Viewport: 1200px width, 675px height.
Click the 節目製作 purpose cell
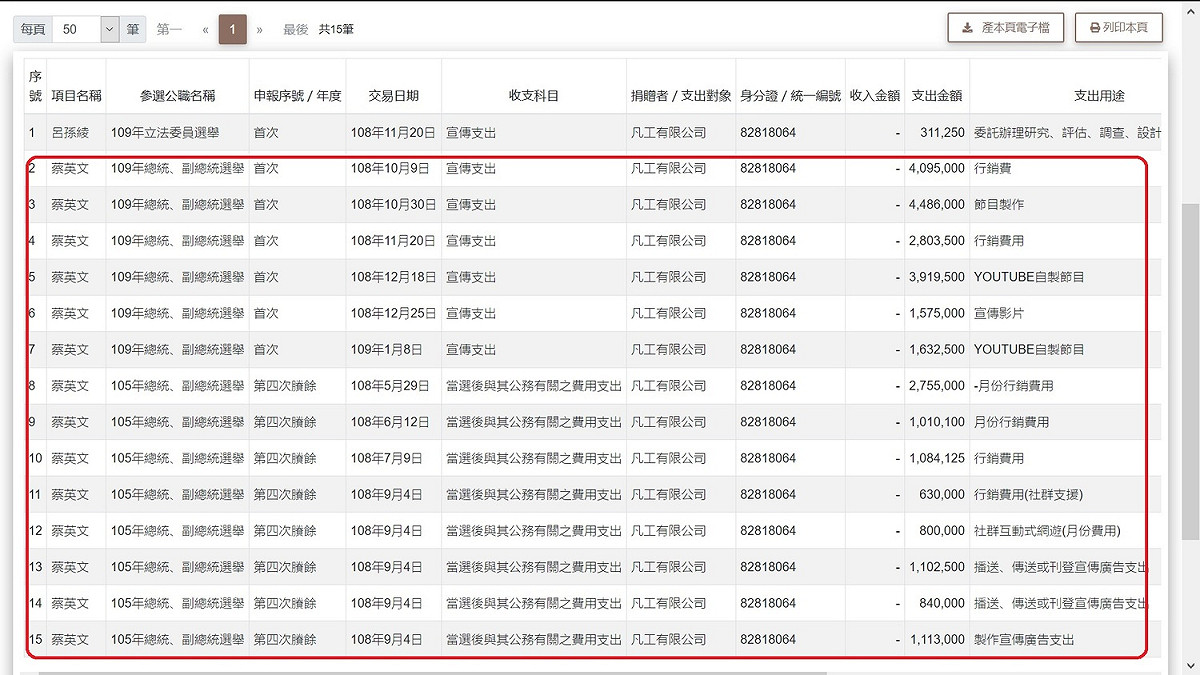pyautogui.click(x=999, y=204)
